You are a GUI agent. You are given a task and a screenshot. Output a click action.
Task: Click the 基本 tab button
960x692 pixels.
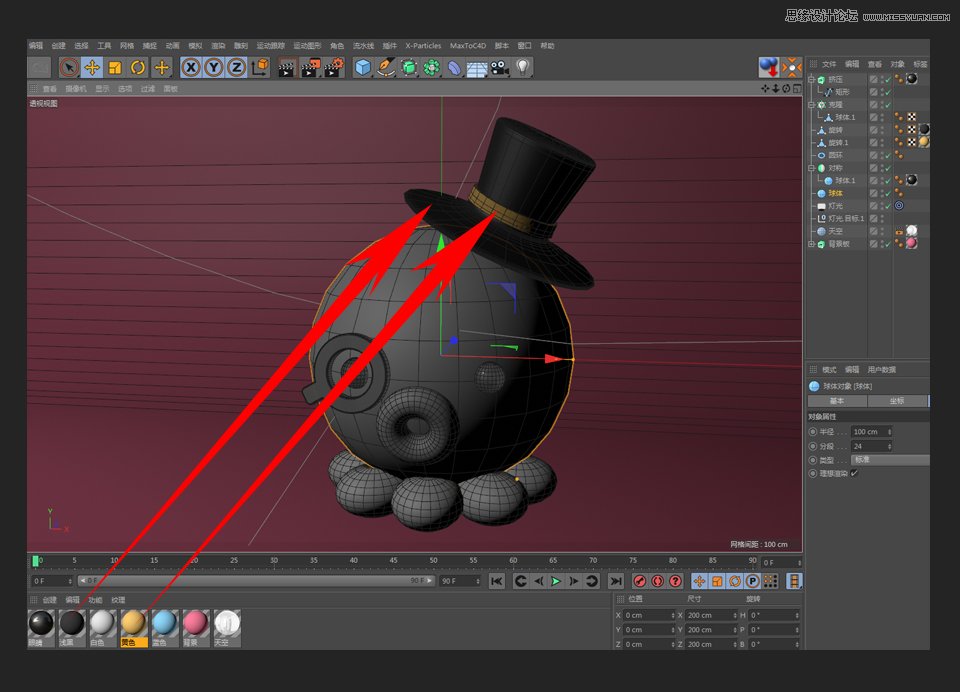[836, 401]
